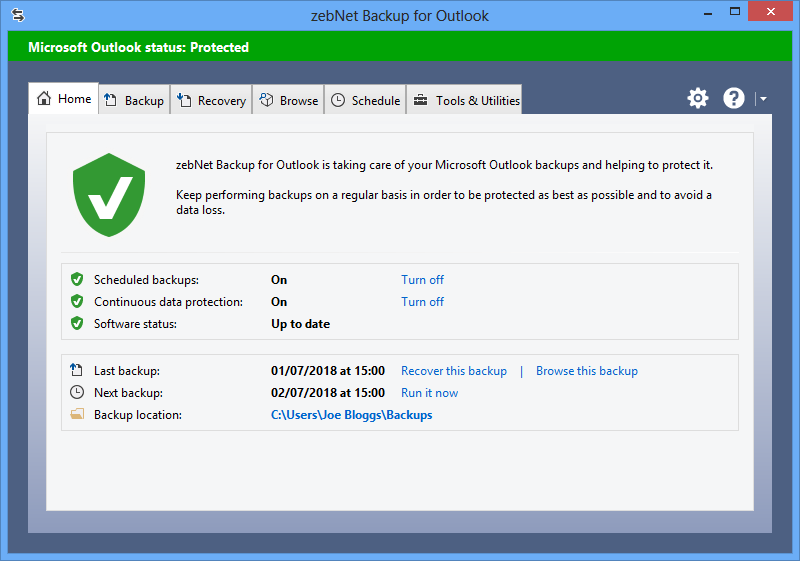The image size is (800, 561).
Task: Click the Up to date status text
Action: (x=301, y=324)
